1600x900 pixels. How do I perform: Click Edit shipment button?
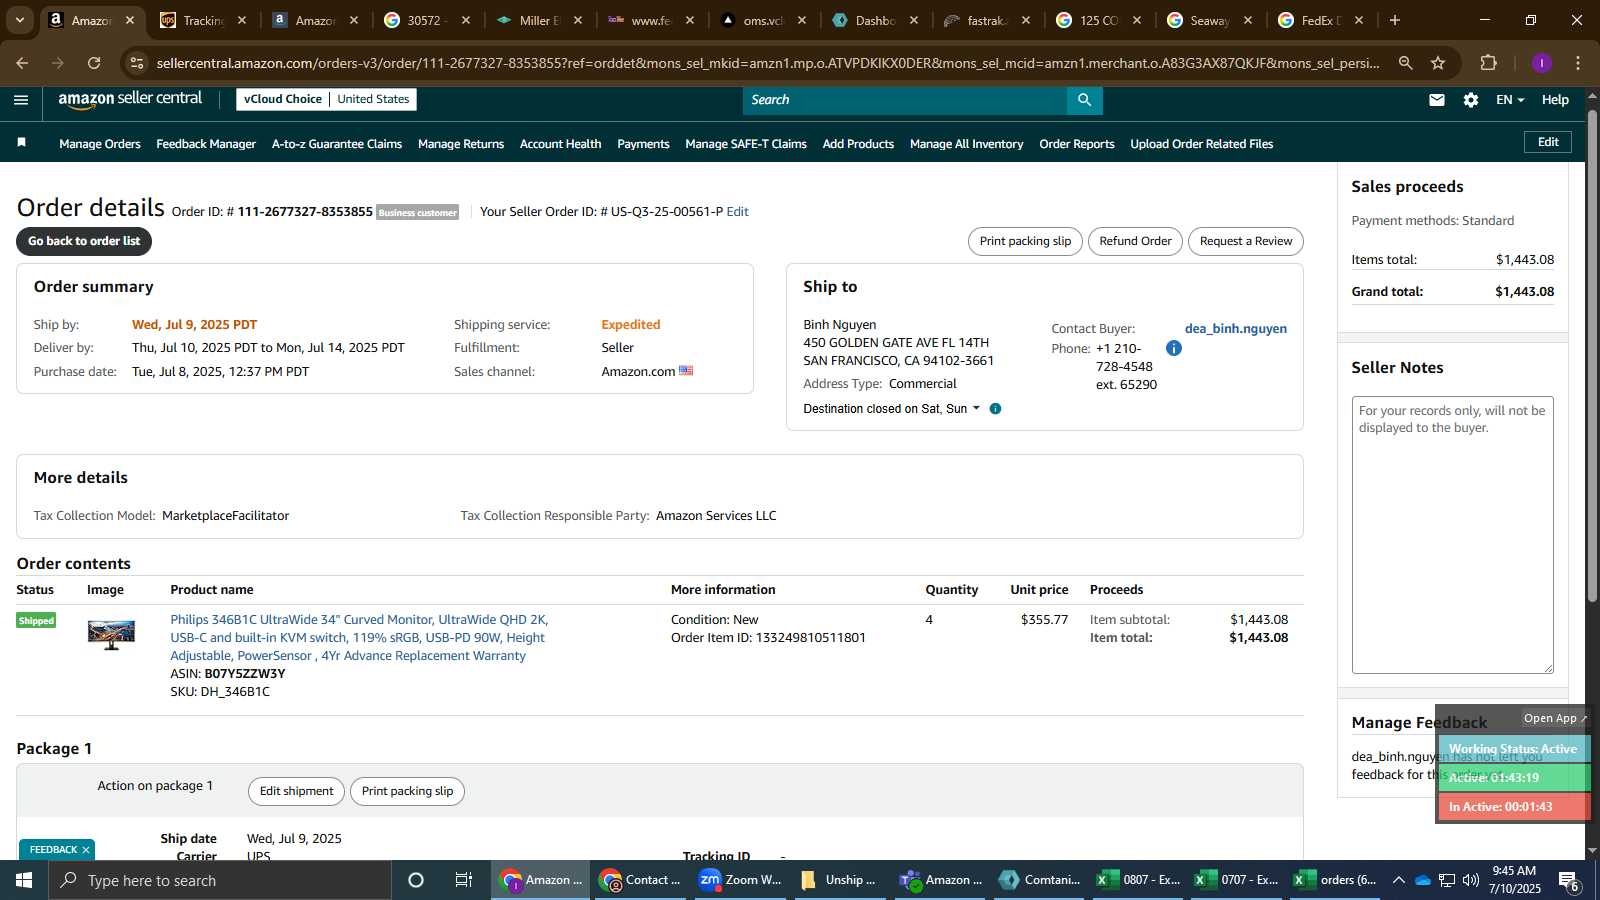[296, 791]
